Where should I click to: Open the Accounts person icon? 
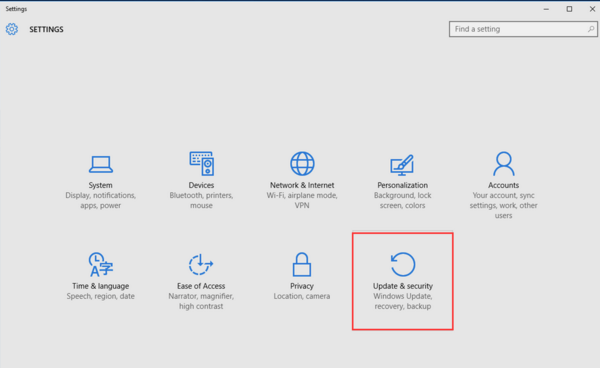click(504, 164)
